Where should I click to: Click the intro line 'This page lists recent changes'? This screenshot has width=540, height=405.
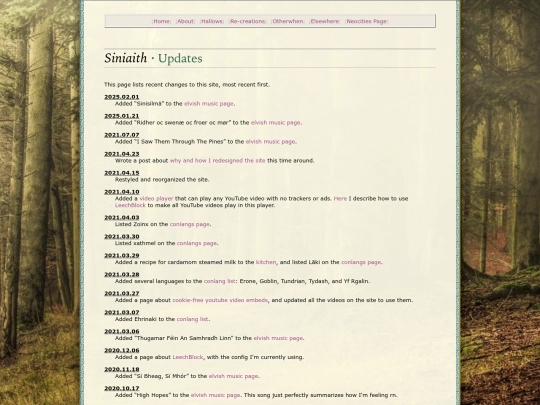point(187,84)
